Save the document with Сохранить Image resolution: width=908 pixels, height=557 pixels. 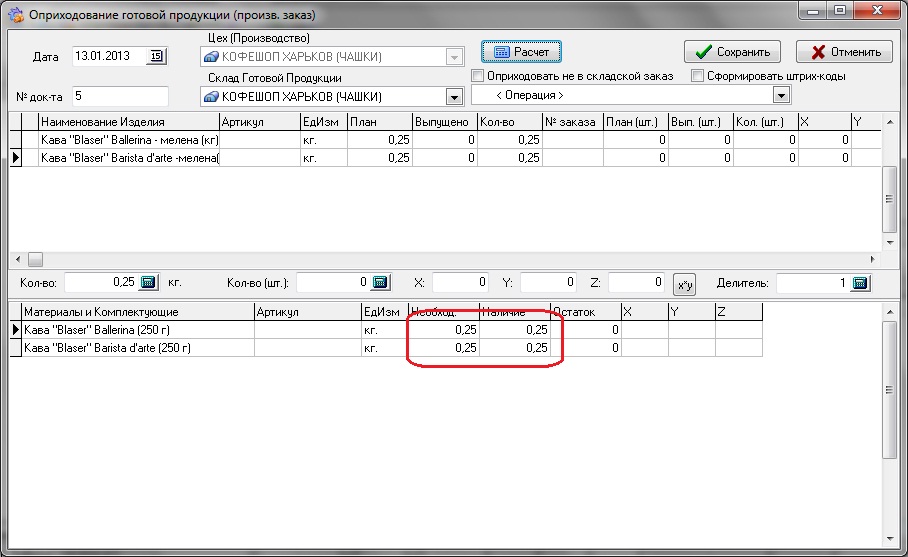(x=732, y=52)
